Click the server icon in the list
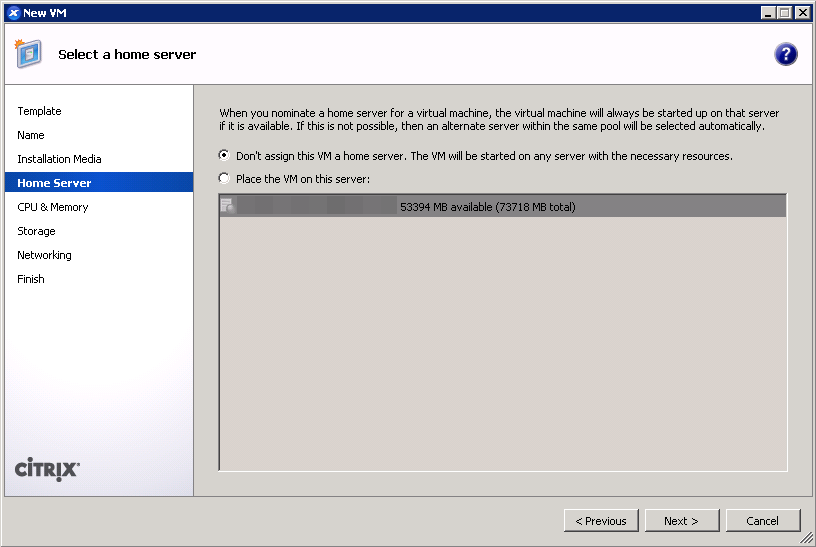 tap(228, 206)
